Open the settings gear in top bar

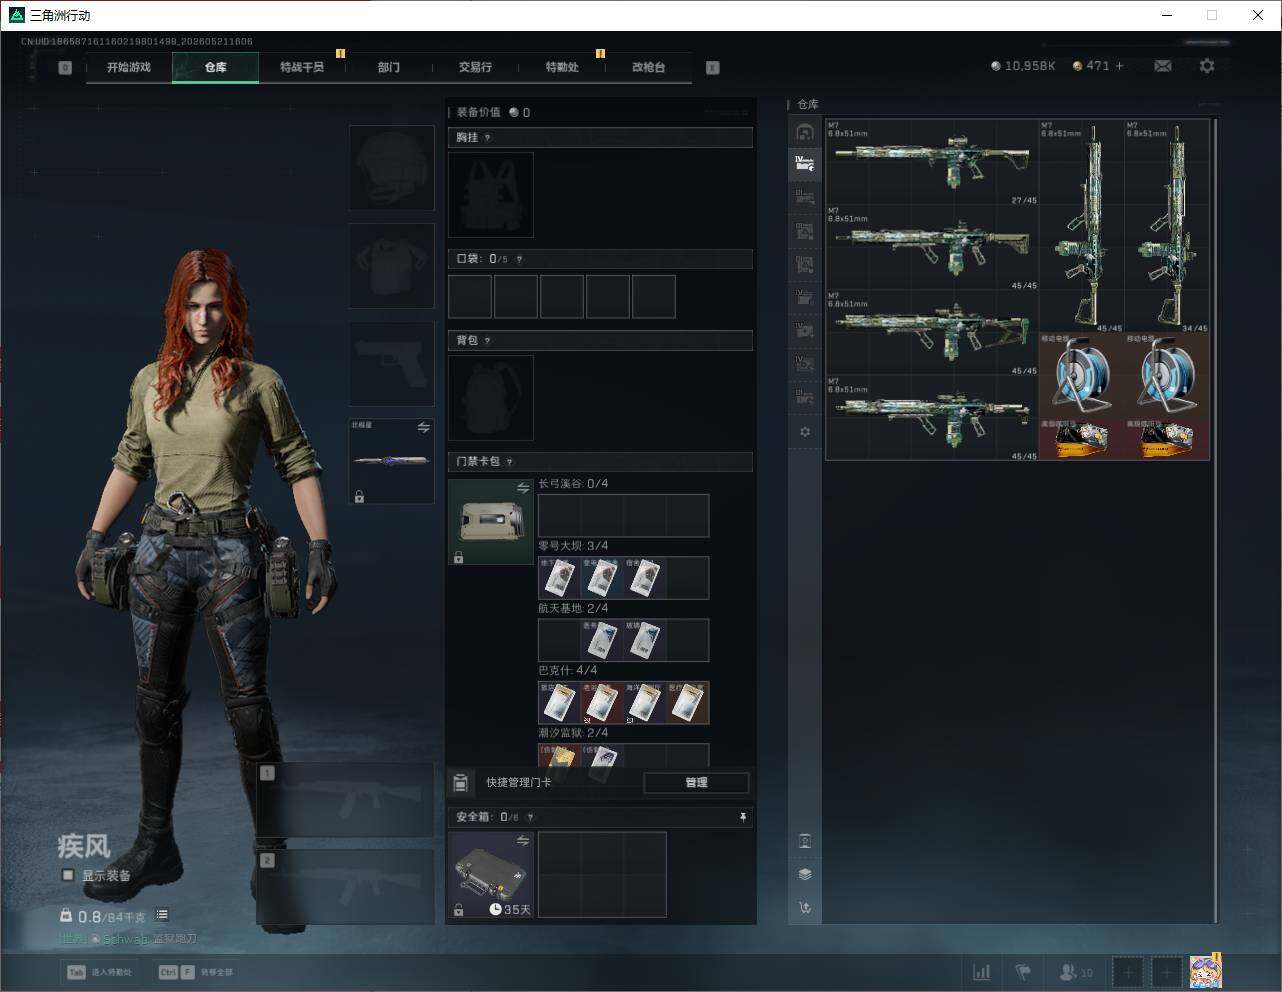pos(1207,66)
